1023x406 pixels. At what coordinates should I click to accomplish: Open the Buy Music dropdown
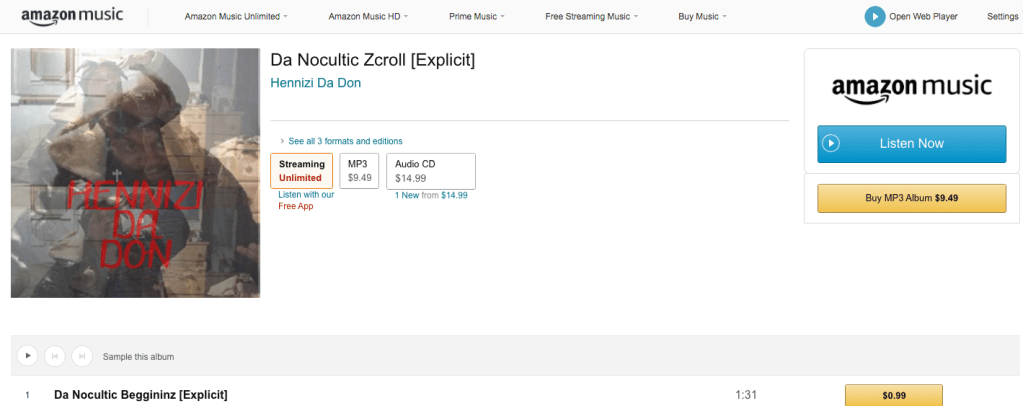pos(702,17)
